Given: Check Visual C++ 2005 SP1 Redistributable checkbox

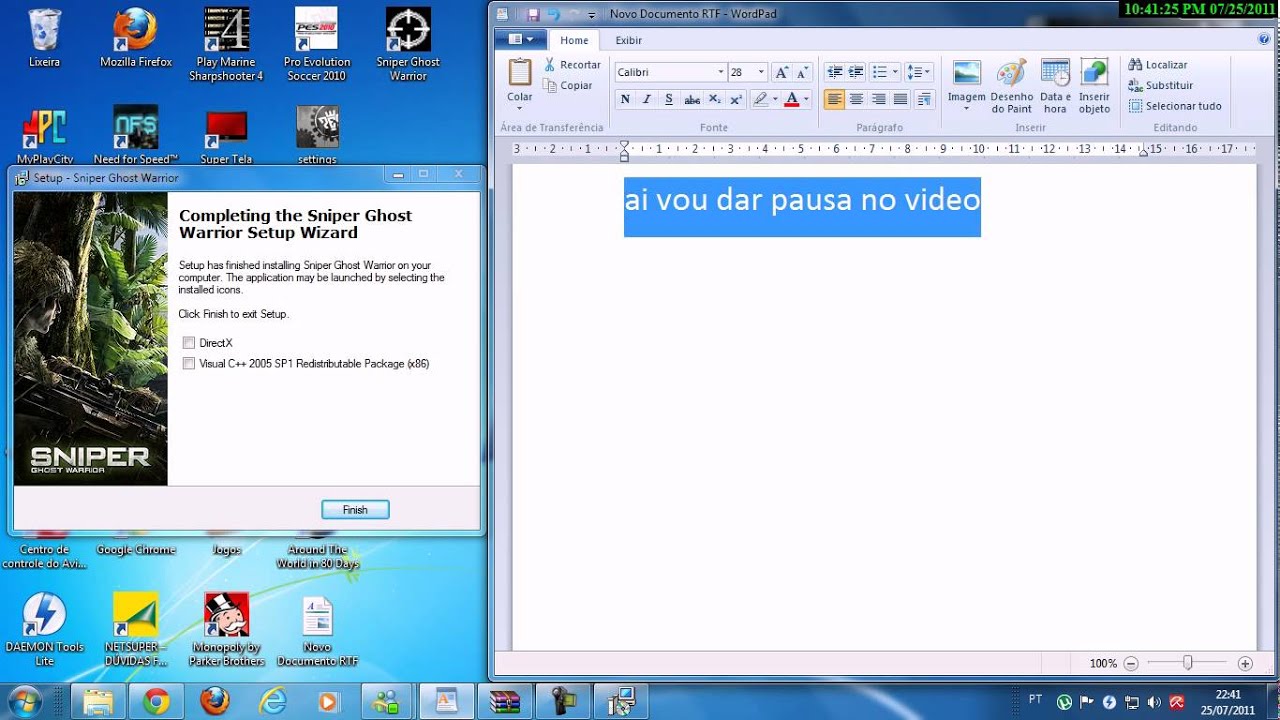Looking at the screenshot, I should [x=189, y=364].
